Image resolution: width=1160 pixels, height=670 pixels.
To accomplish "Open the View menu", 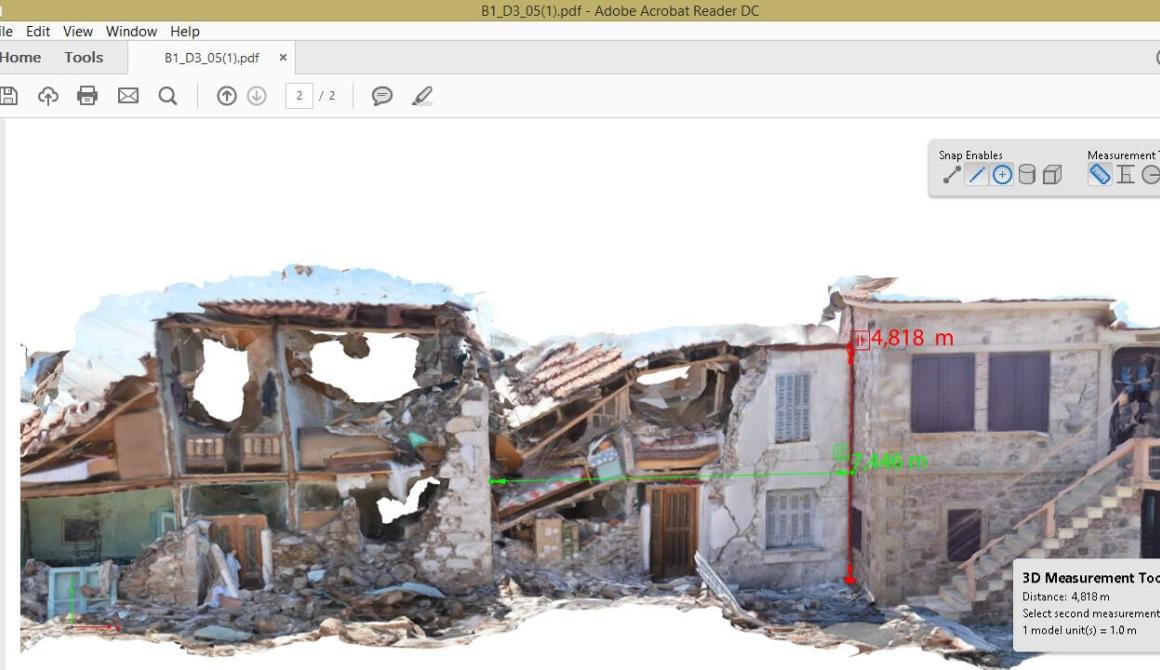I will coord(78,31).
